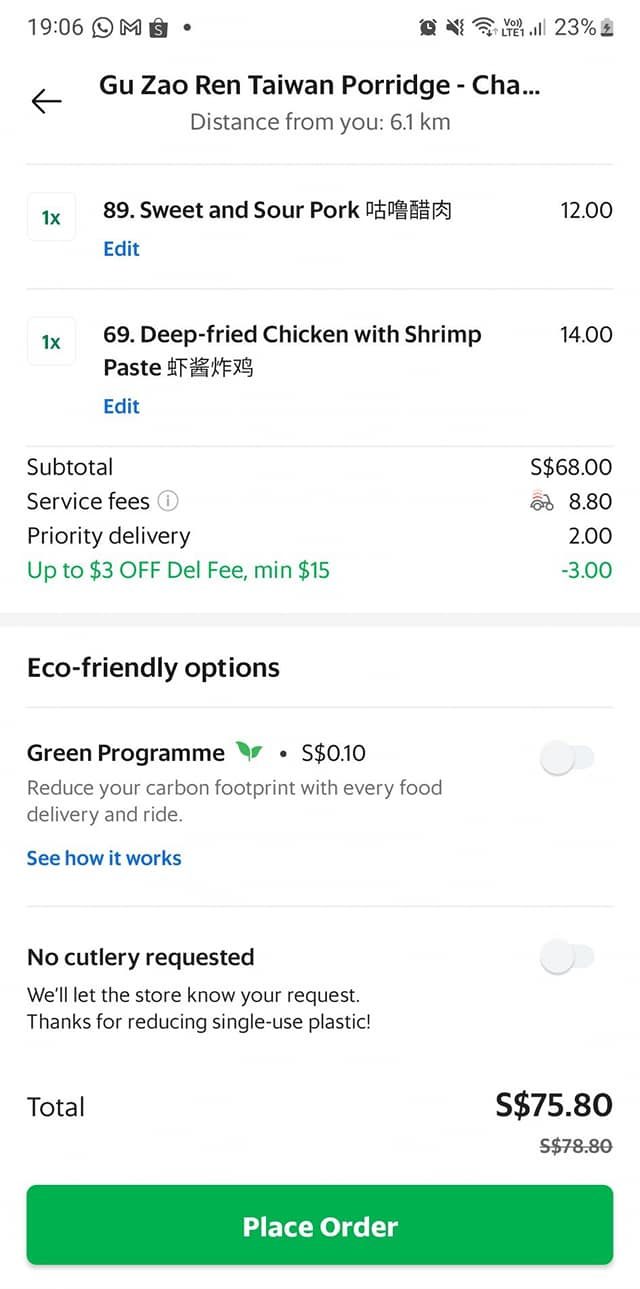The height and width of the screenshot is (1289, 640).
Task: Tap the restaurant name in the header
Action: 319,86
